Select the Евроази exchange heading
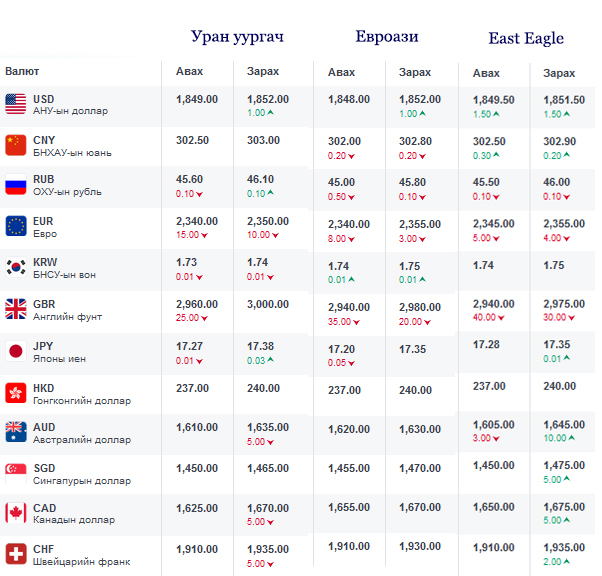The width and height of the screenshot is (602, 576). pyautogui.click(x=386, y=37)
